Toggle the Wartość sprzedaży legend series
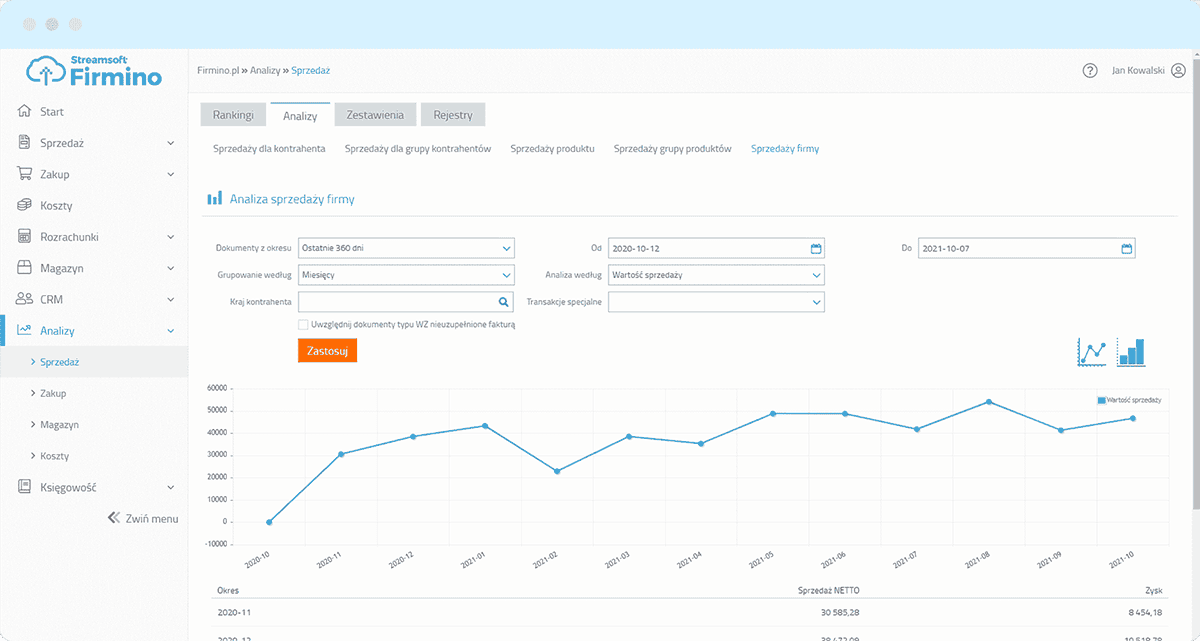This screenshot has width=1200, height=641. click(1128, 400)
